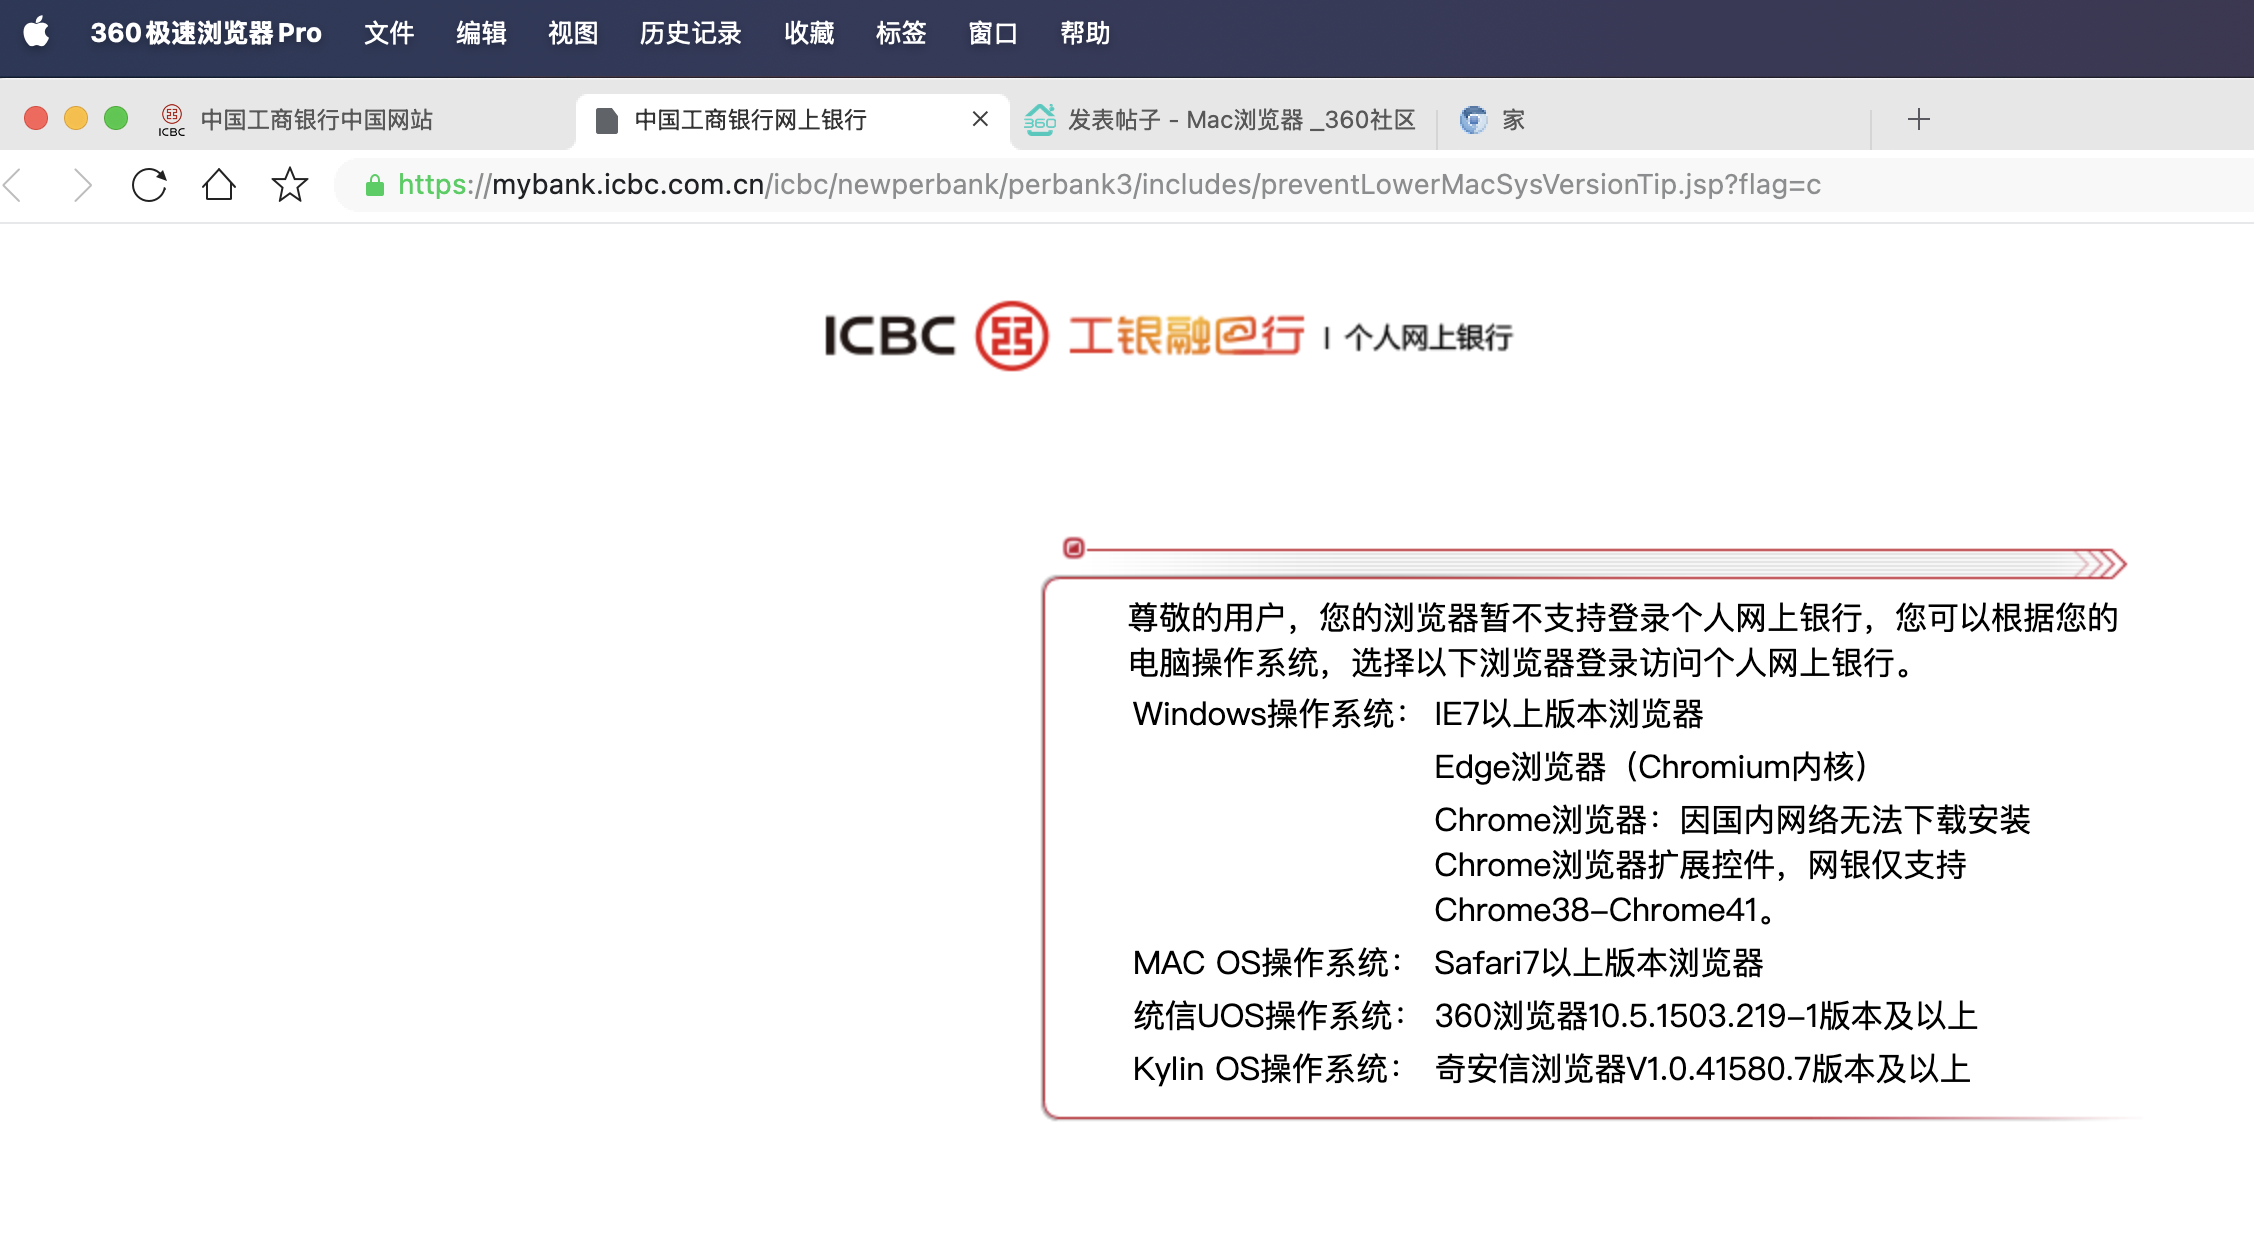
Task: Click the red close window button
Action: pyautogui.click(x=36, y=118)
